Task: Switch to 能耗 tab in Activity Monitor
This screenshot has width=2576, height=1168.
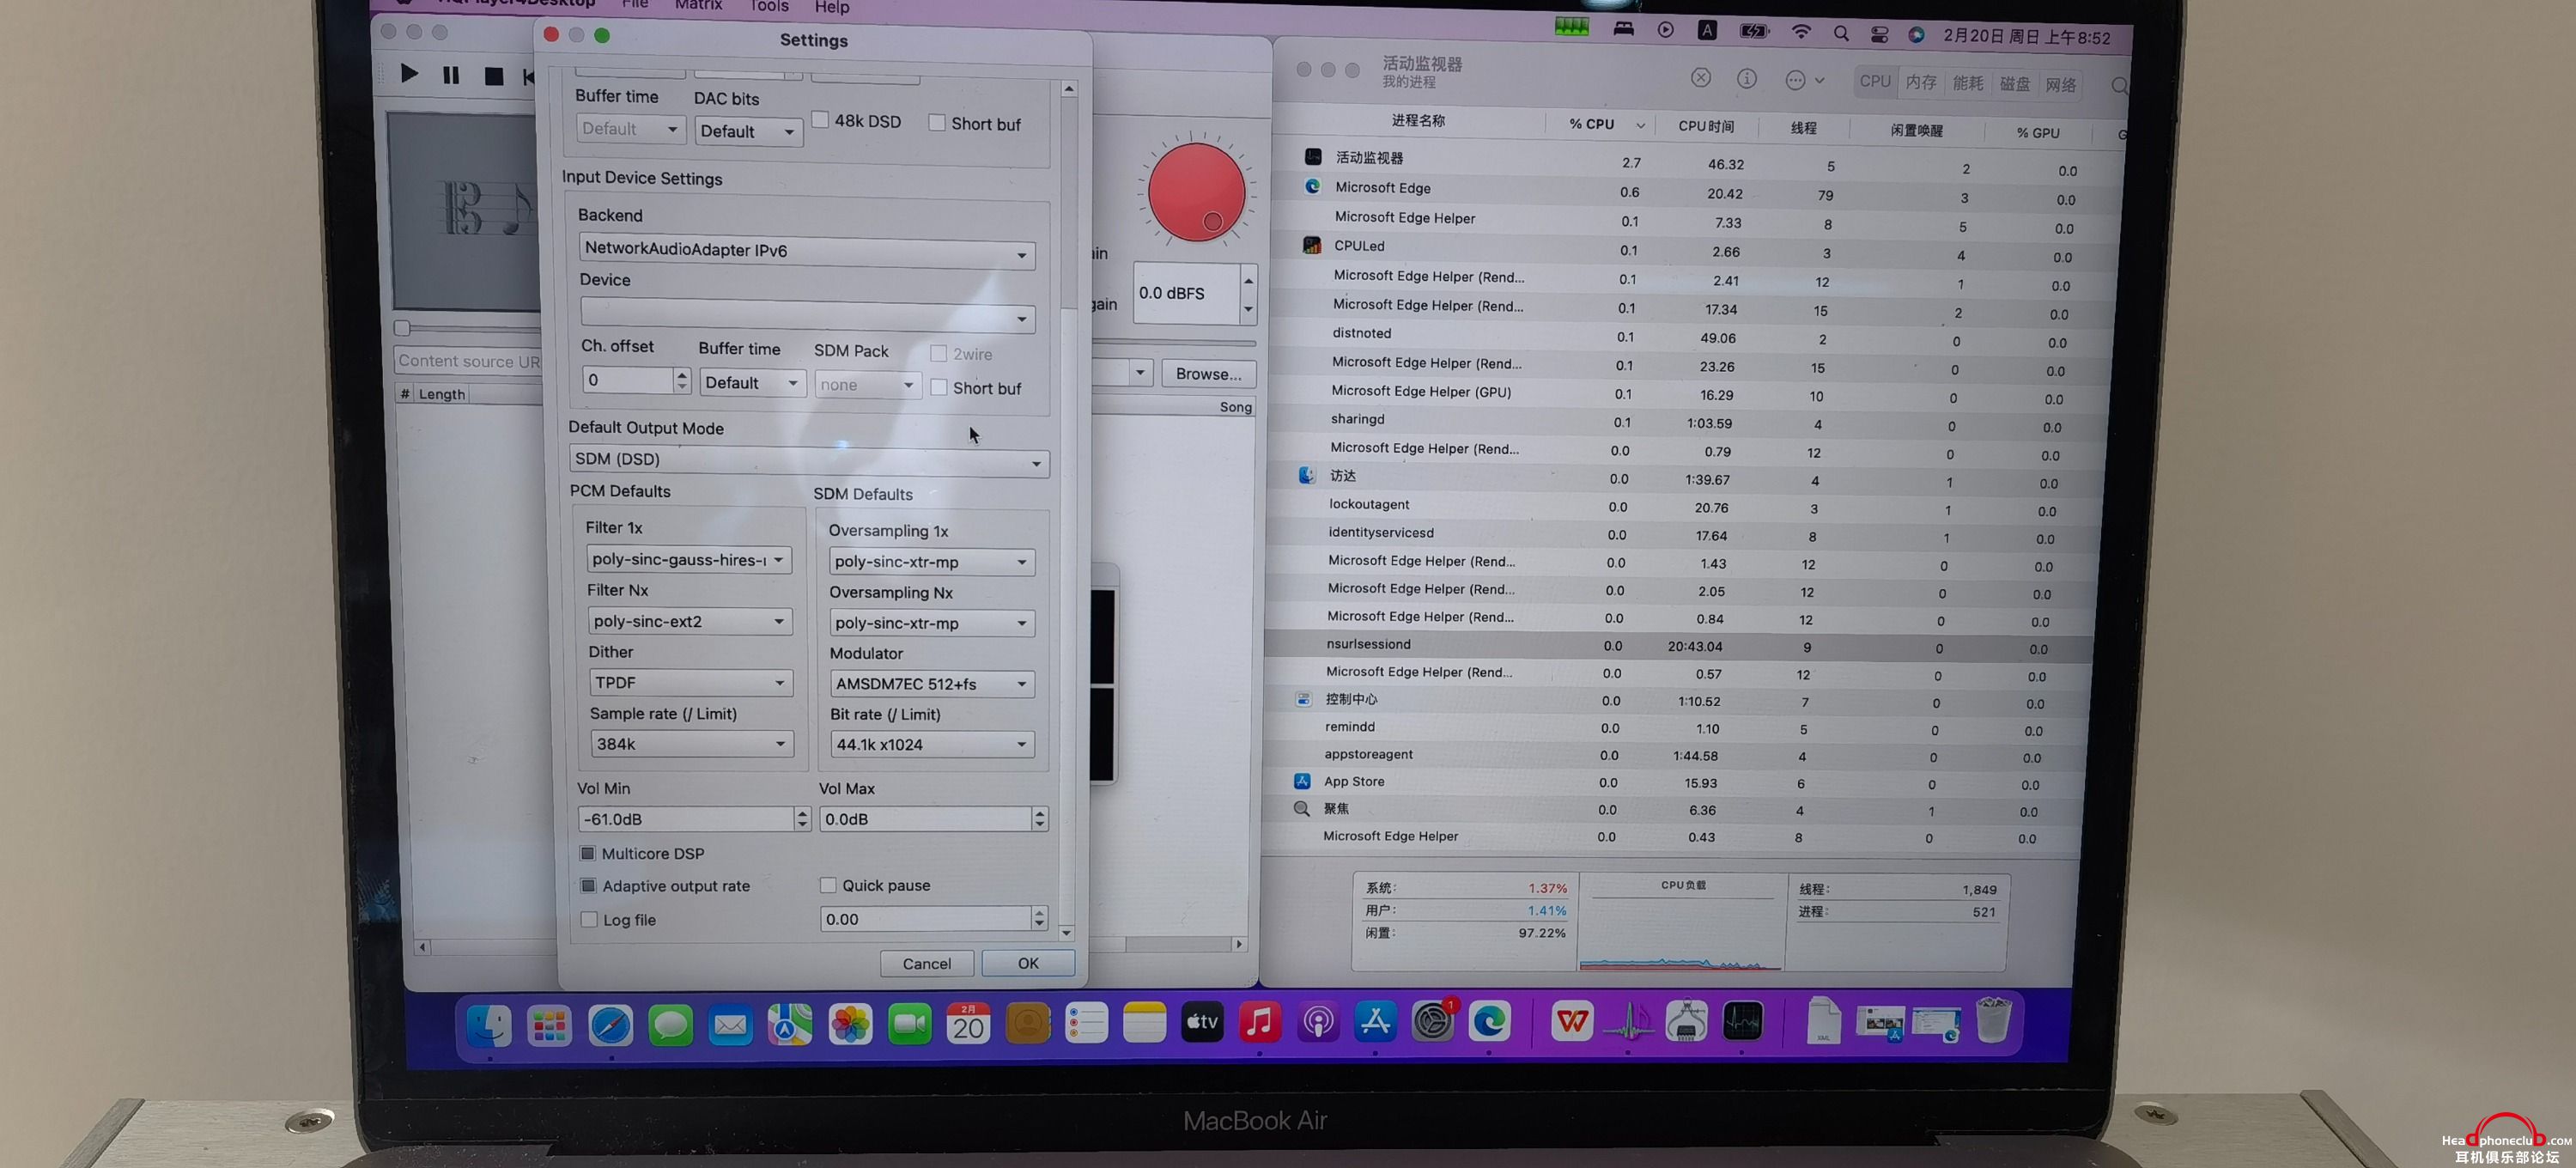Action: point(1967,83)
